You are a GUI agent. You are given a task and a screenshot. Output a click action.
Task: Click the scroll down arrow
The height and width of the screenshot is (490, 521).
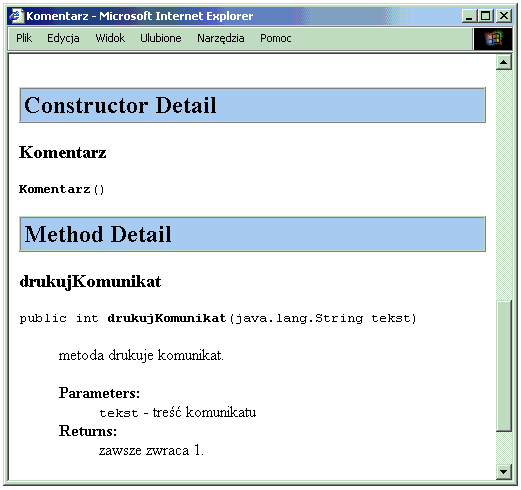504,472
